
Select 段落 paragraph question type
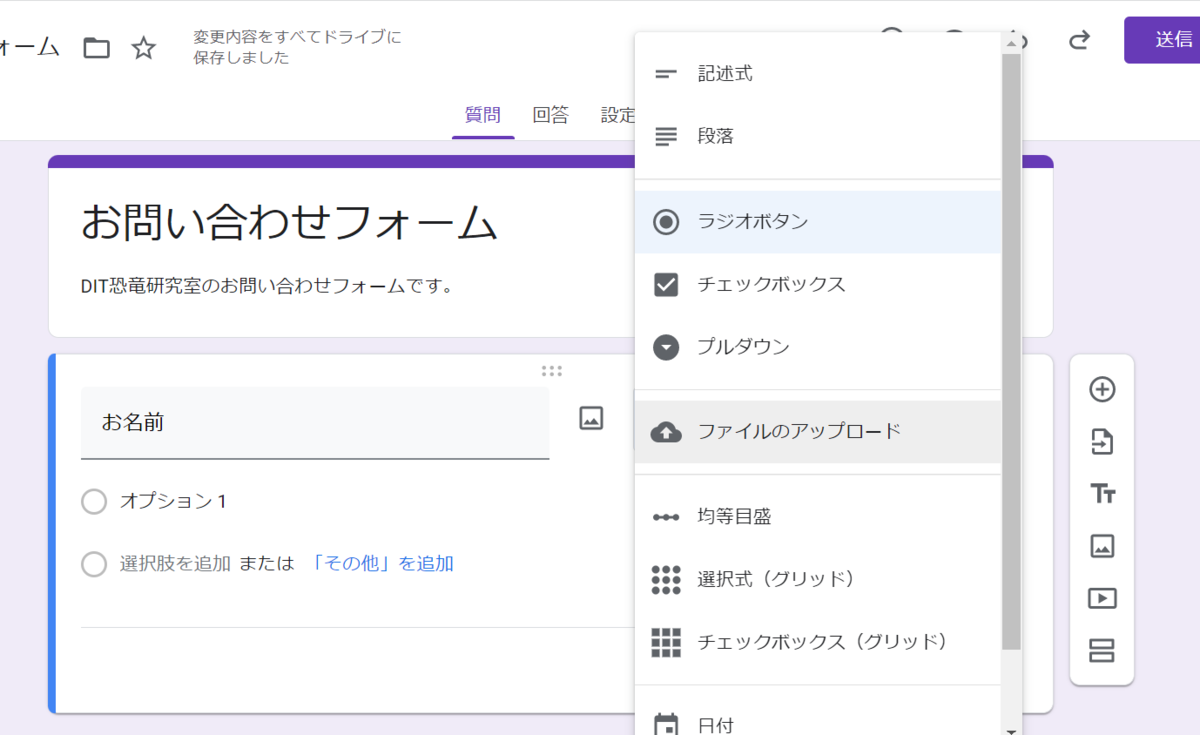[818, 137]
